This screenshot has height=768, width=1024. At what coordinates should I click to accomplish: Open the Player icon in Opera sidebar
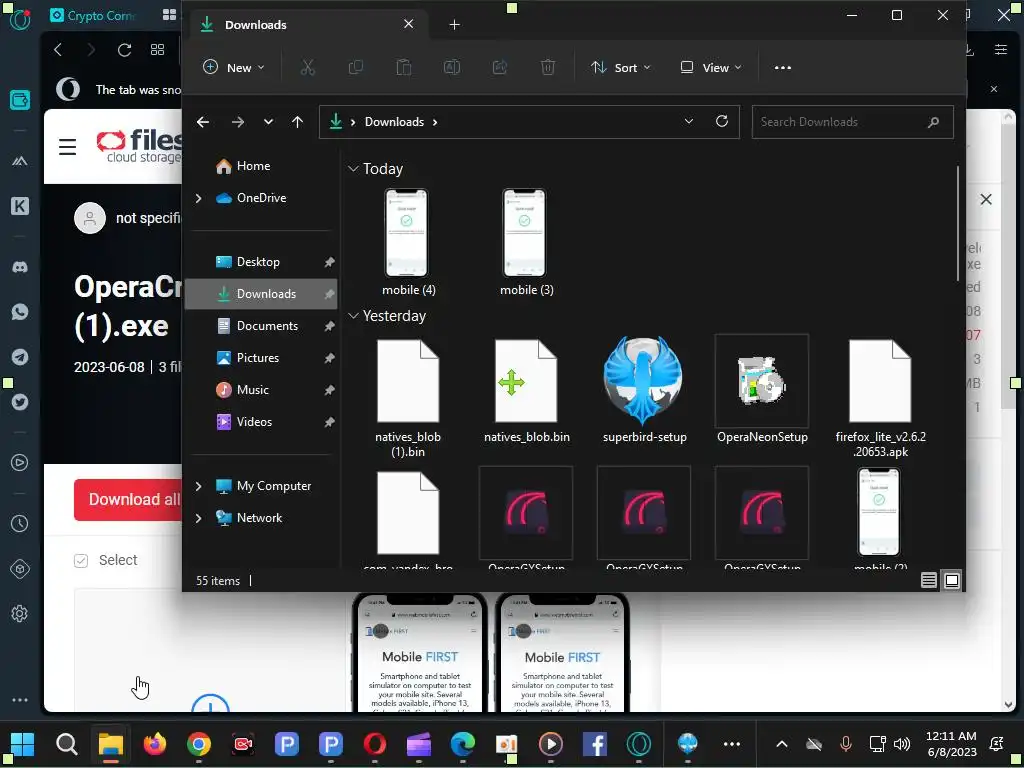tap(20, 462)
